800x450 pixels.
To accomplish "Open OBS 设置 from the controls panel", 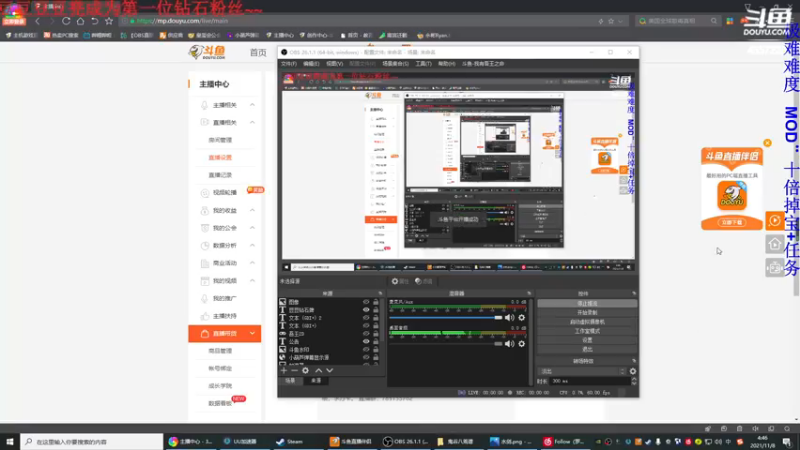I will pyautogui.click(x=587, y=340).
